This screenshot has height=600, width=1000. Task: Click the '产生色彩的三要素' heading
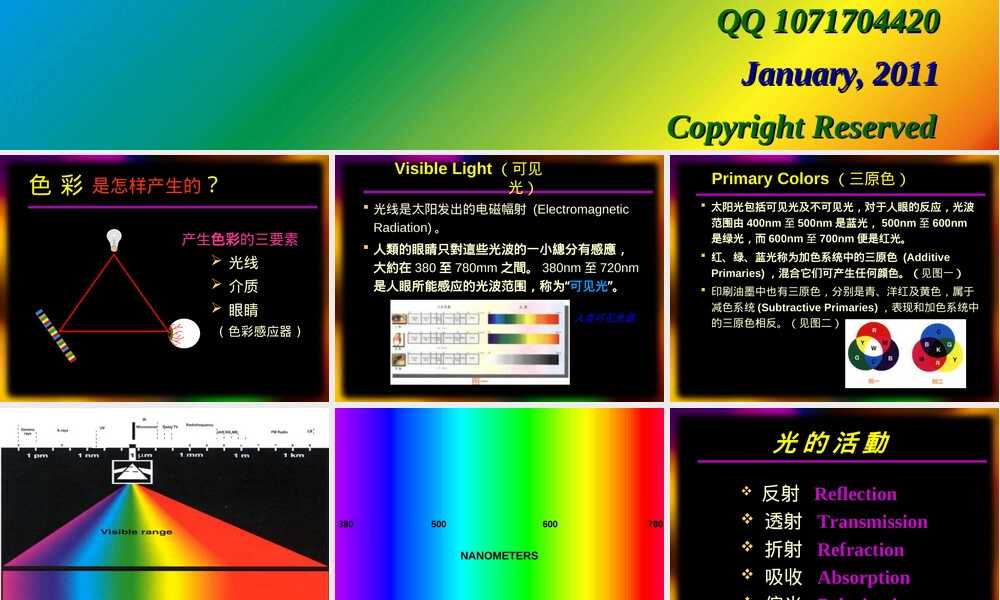240,239
